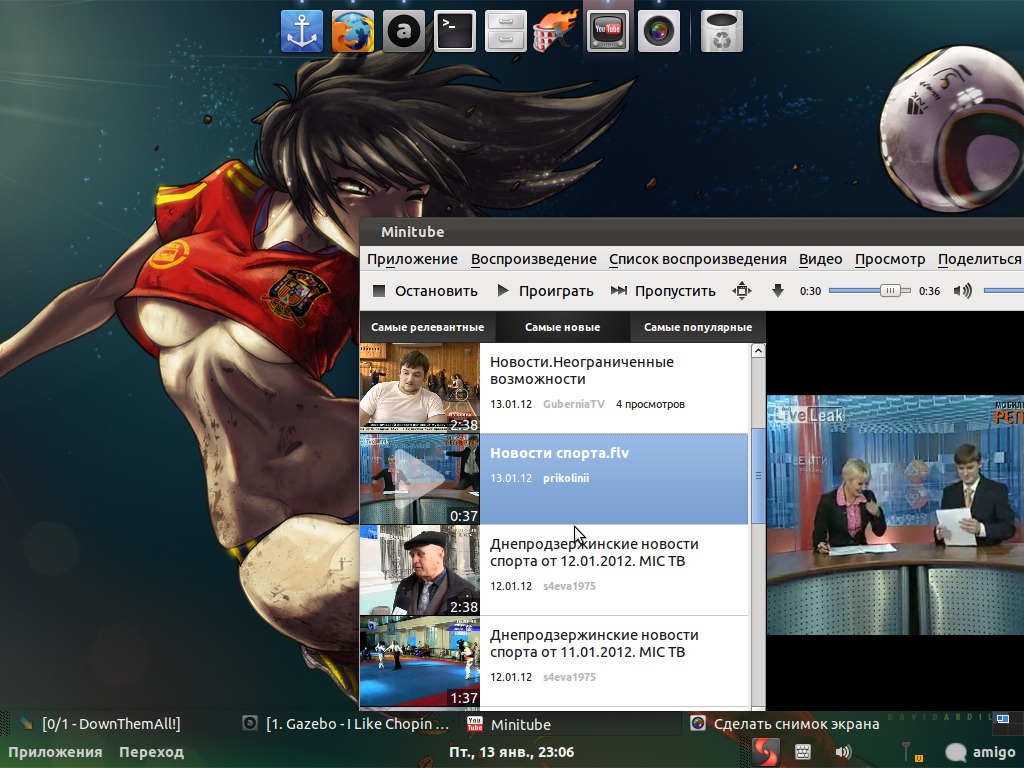Open the thumbnail for the 11.01.2012 Днепродзержинские video
Screen dimensions: 1024x768
click(x=419, y=662)
